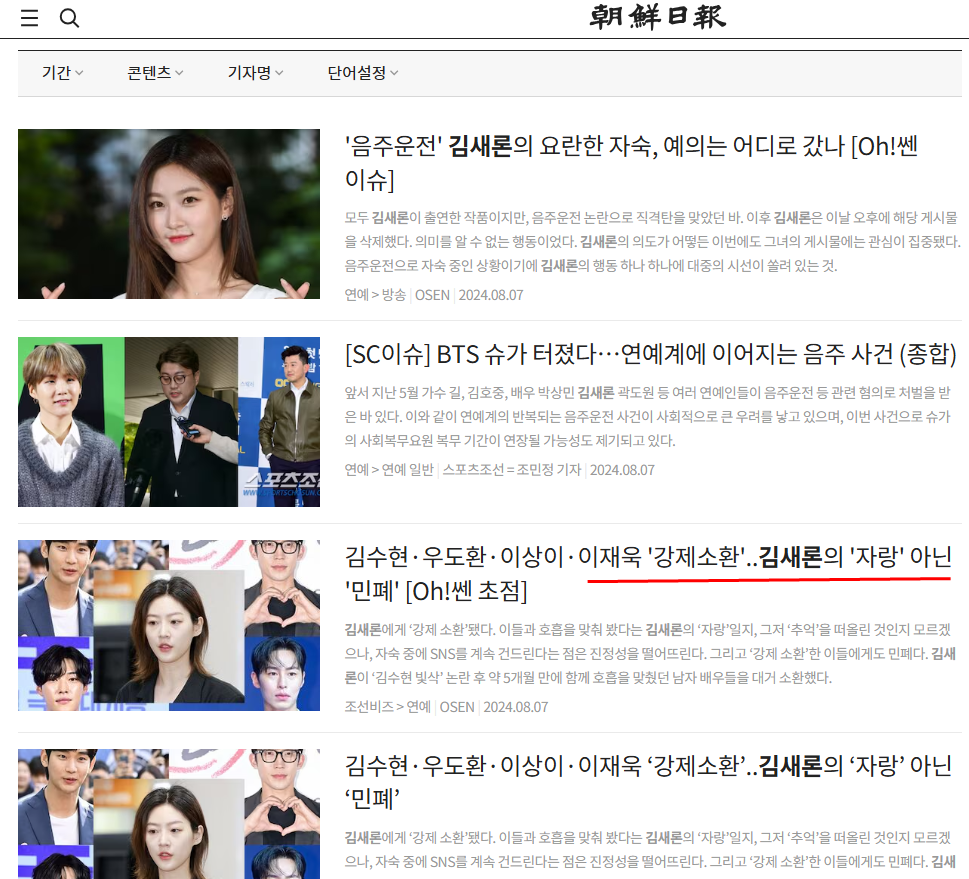The image size is (969, 879).
Task: Open headline "'음주운전' 김새론의 요란한 자숙"
Action: pyautogui.click(x=631, y=163)
